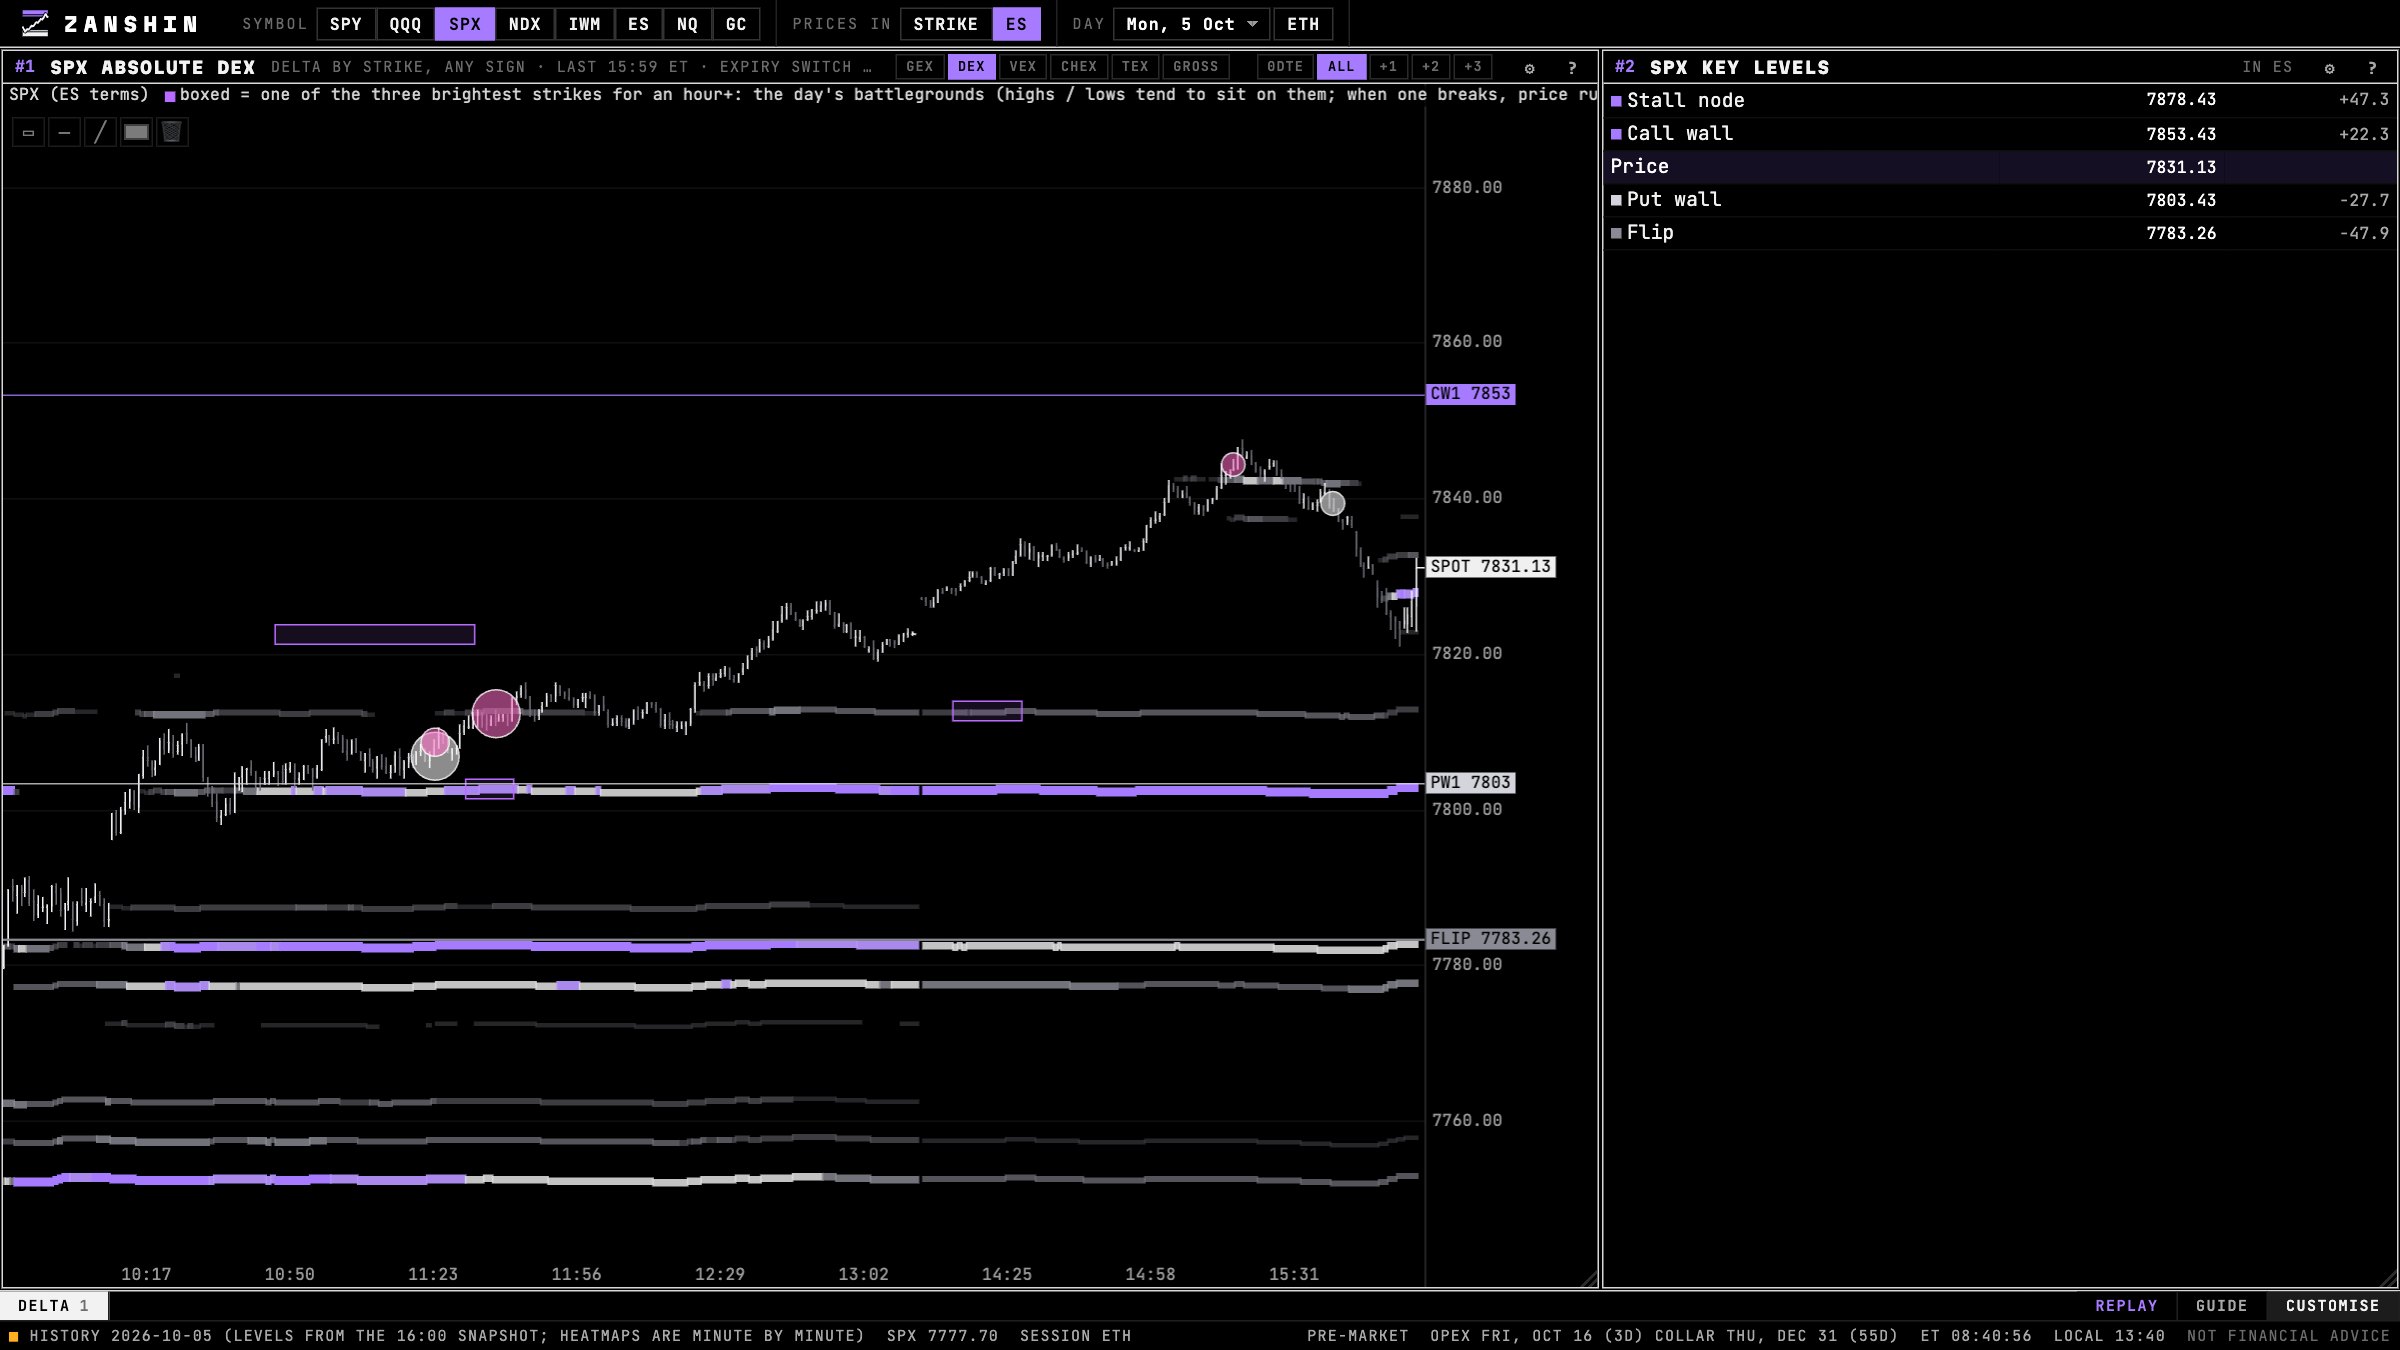Click the magenta bubble marker near the 15:20 high
Viewport: 2400px width, 1350px height.
tap(1233, 464)
